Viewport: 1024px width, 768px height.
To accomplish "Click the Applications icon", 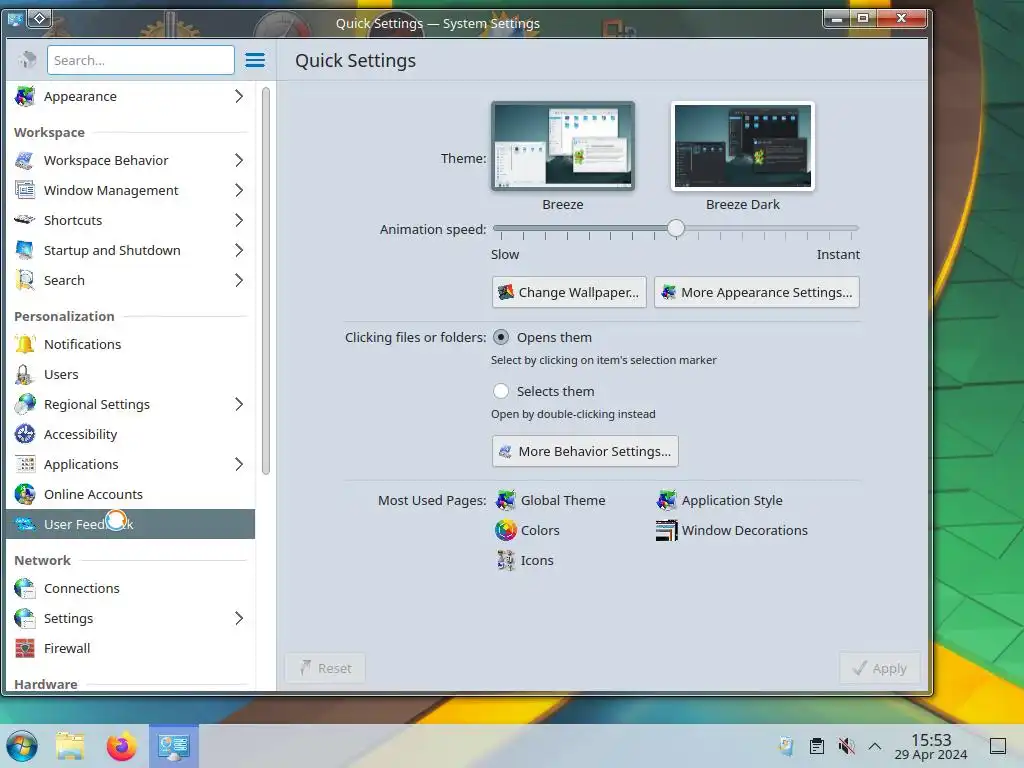I will (x=25, y=464).
